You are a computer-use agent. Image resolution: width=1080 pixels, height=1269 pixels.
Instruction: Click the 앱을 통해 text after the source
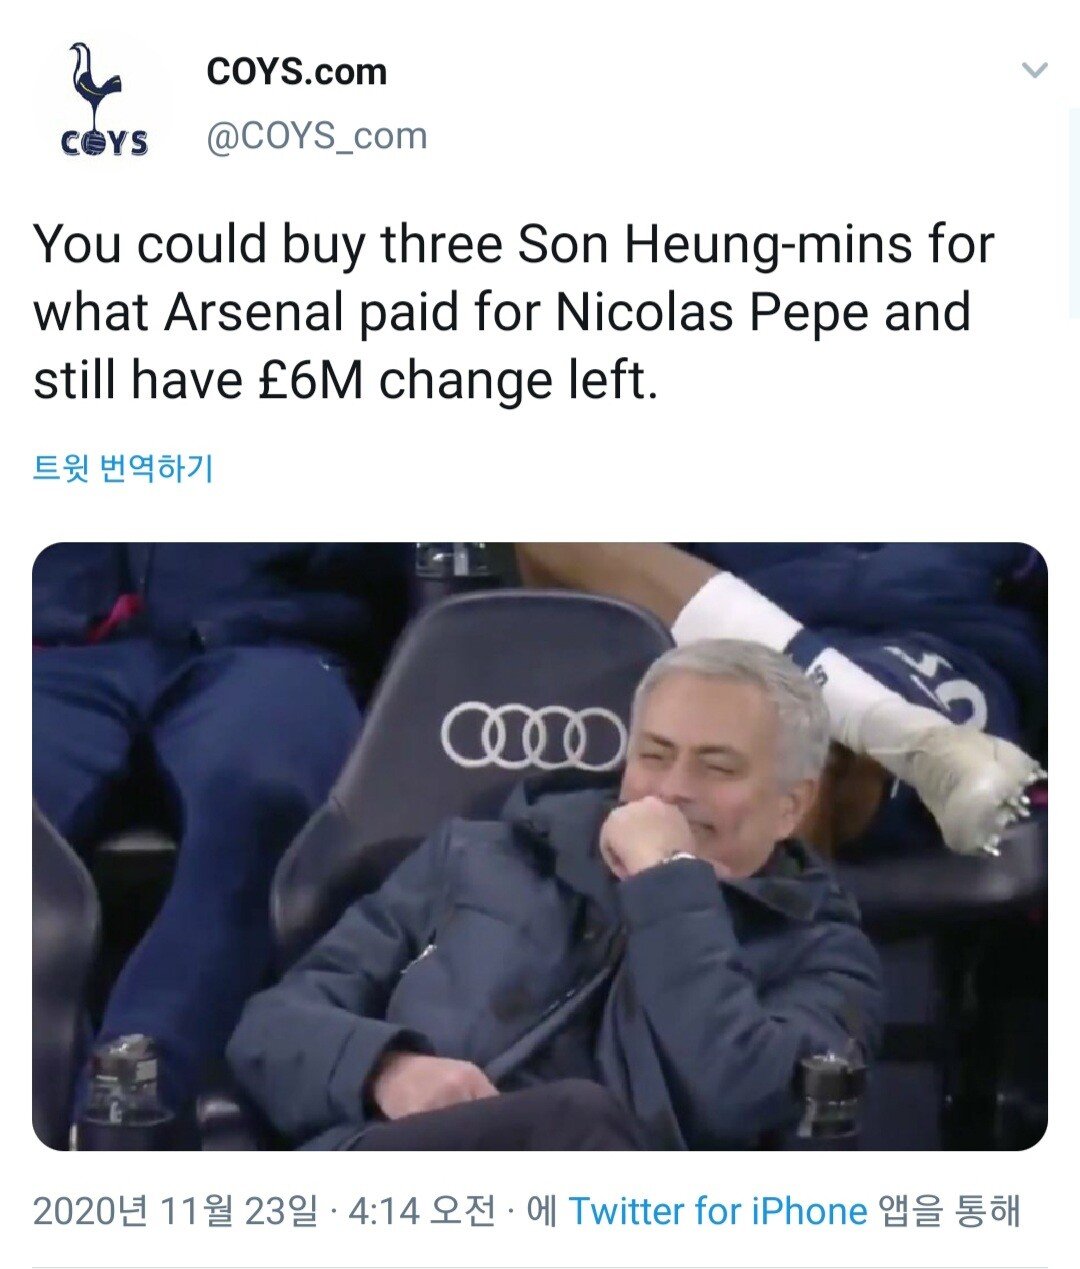tap(949, 1211)
